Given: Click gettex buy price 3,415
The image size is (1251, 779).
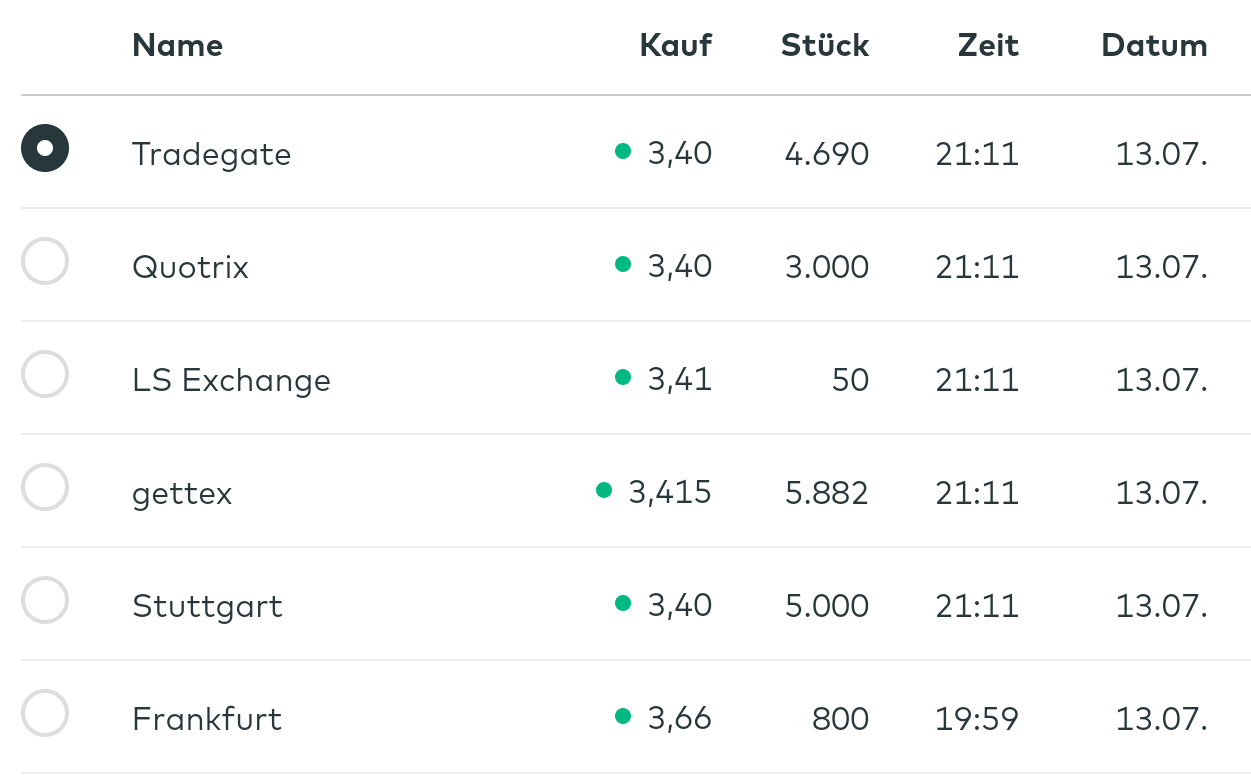Looking at the screenshot, I should [669, 493].
